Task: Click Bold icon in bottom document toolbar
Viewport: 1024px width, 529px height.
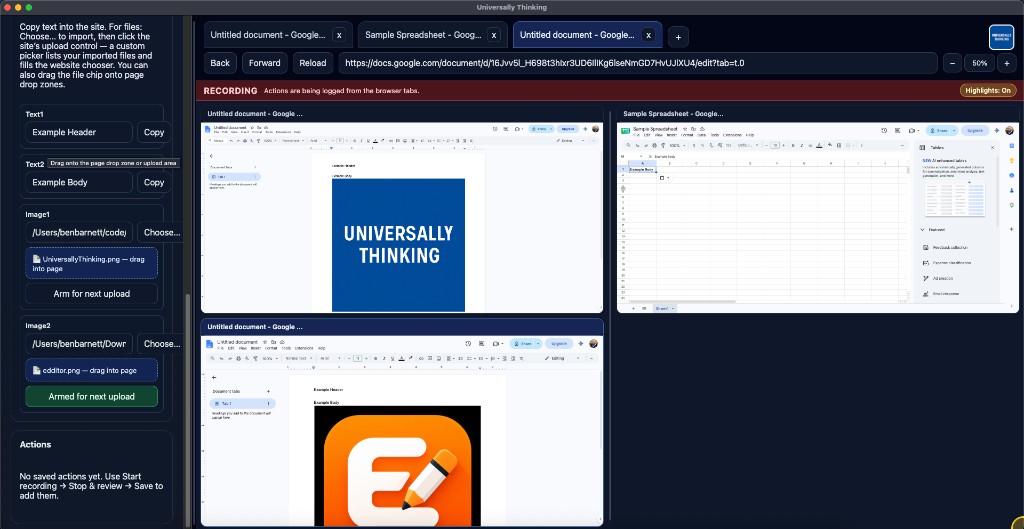Action: point(376,359)
